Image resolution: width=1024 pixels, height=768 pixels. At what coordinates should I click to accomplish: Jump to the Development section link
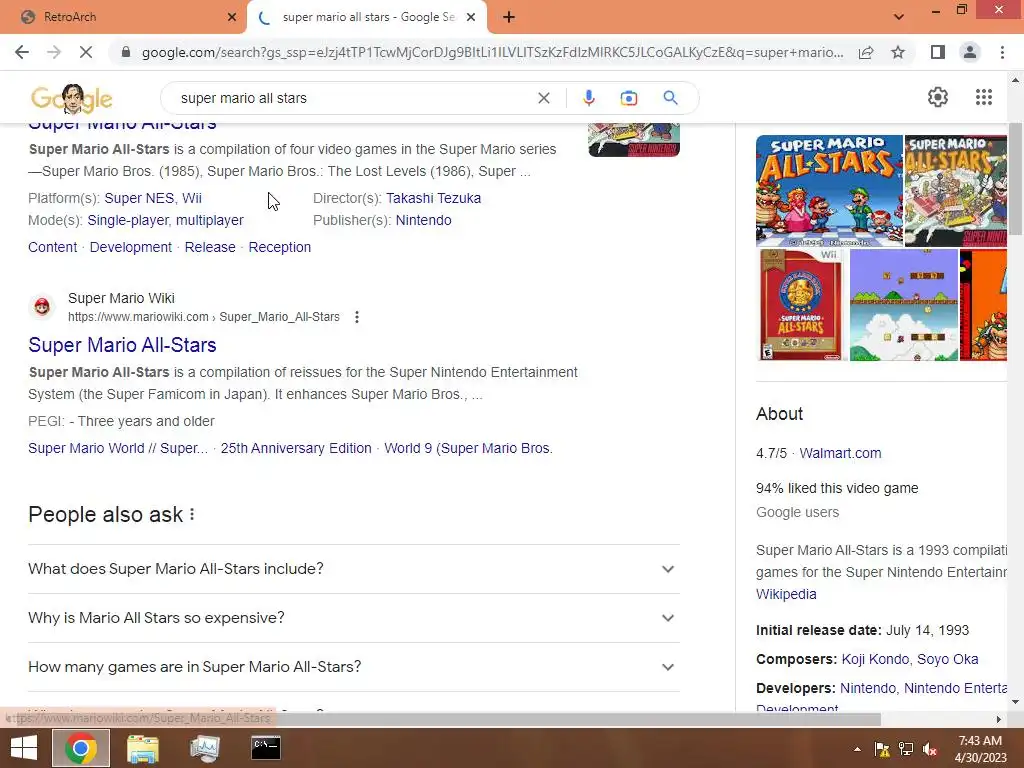131,247
